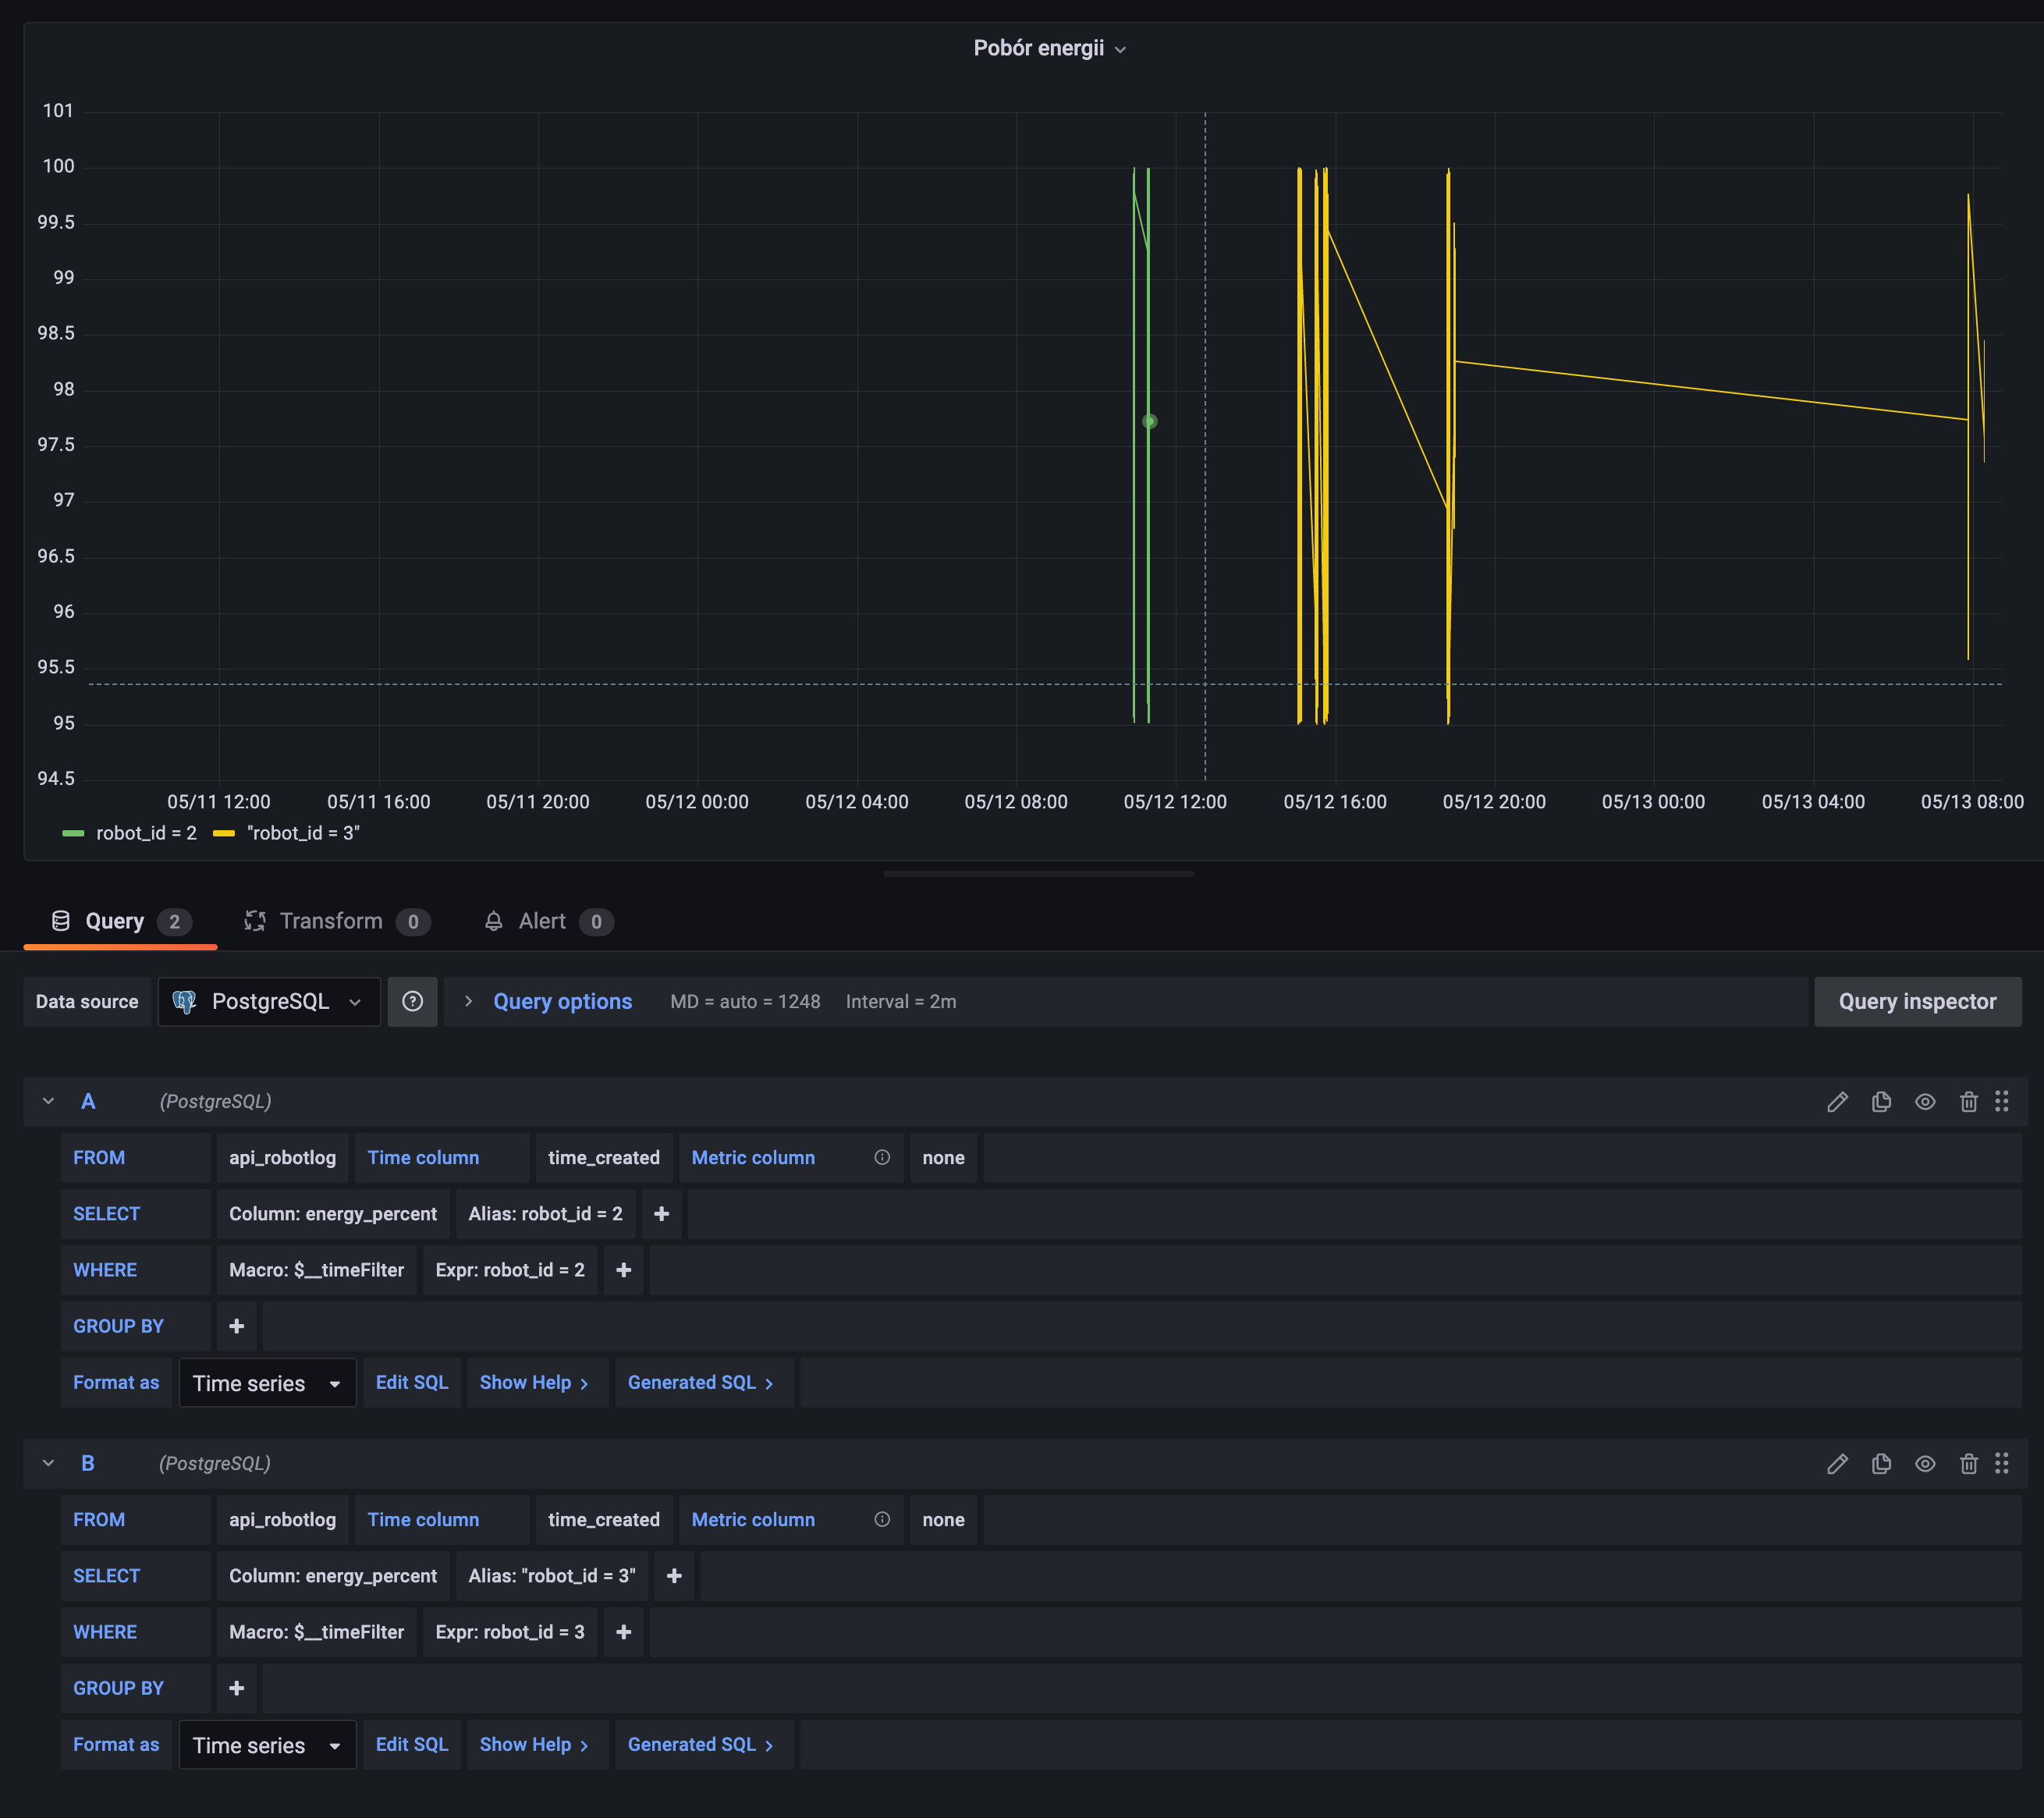Select the Transform tab

[332, 919]
